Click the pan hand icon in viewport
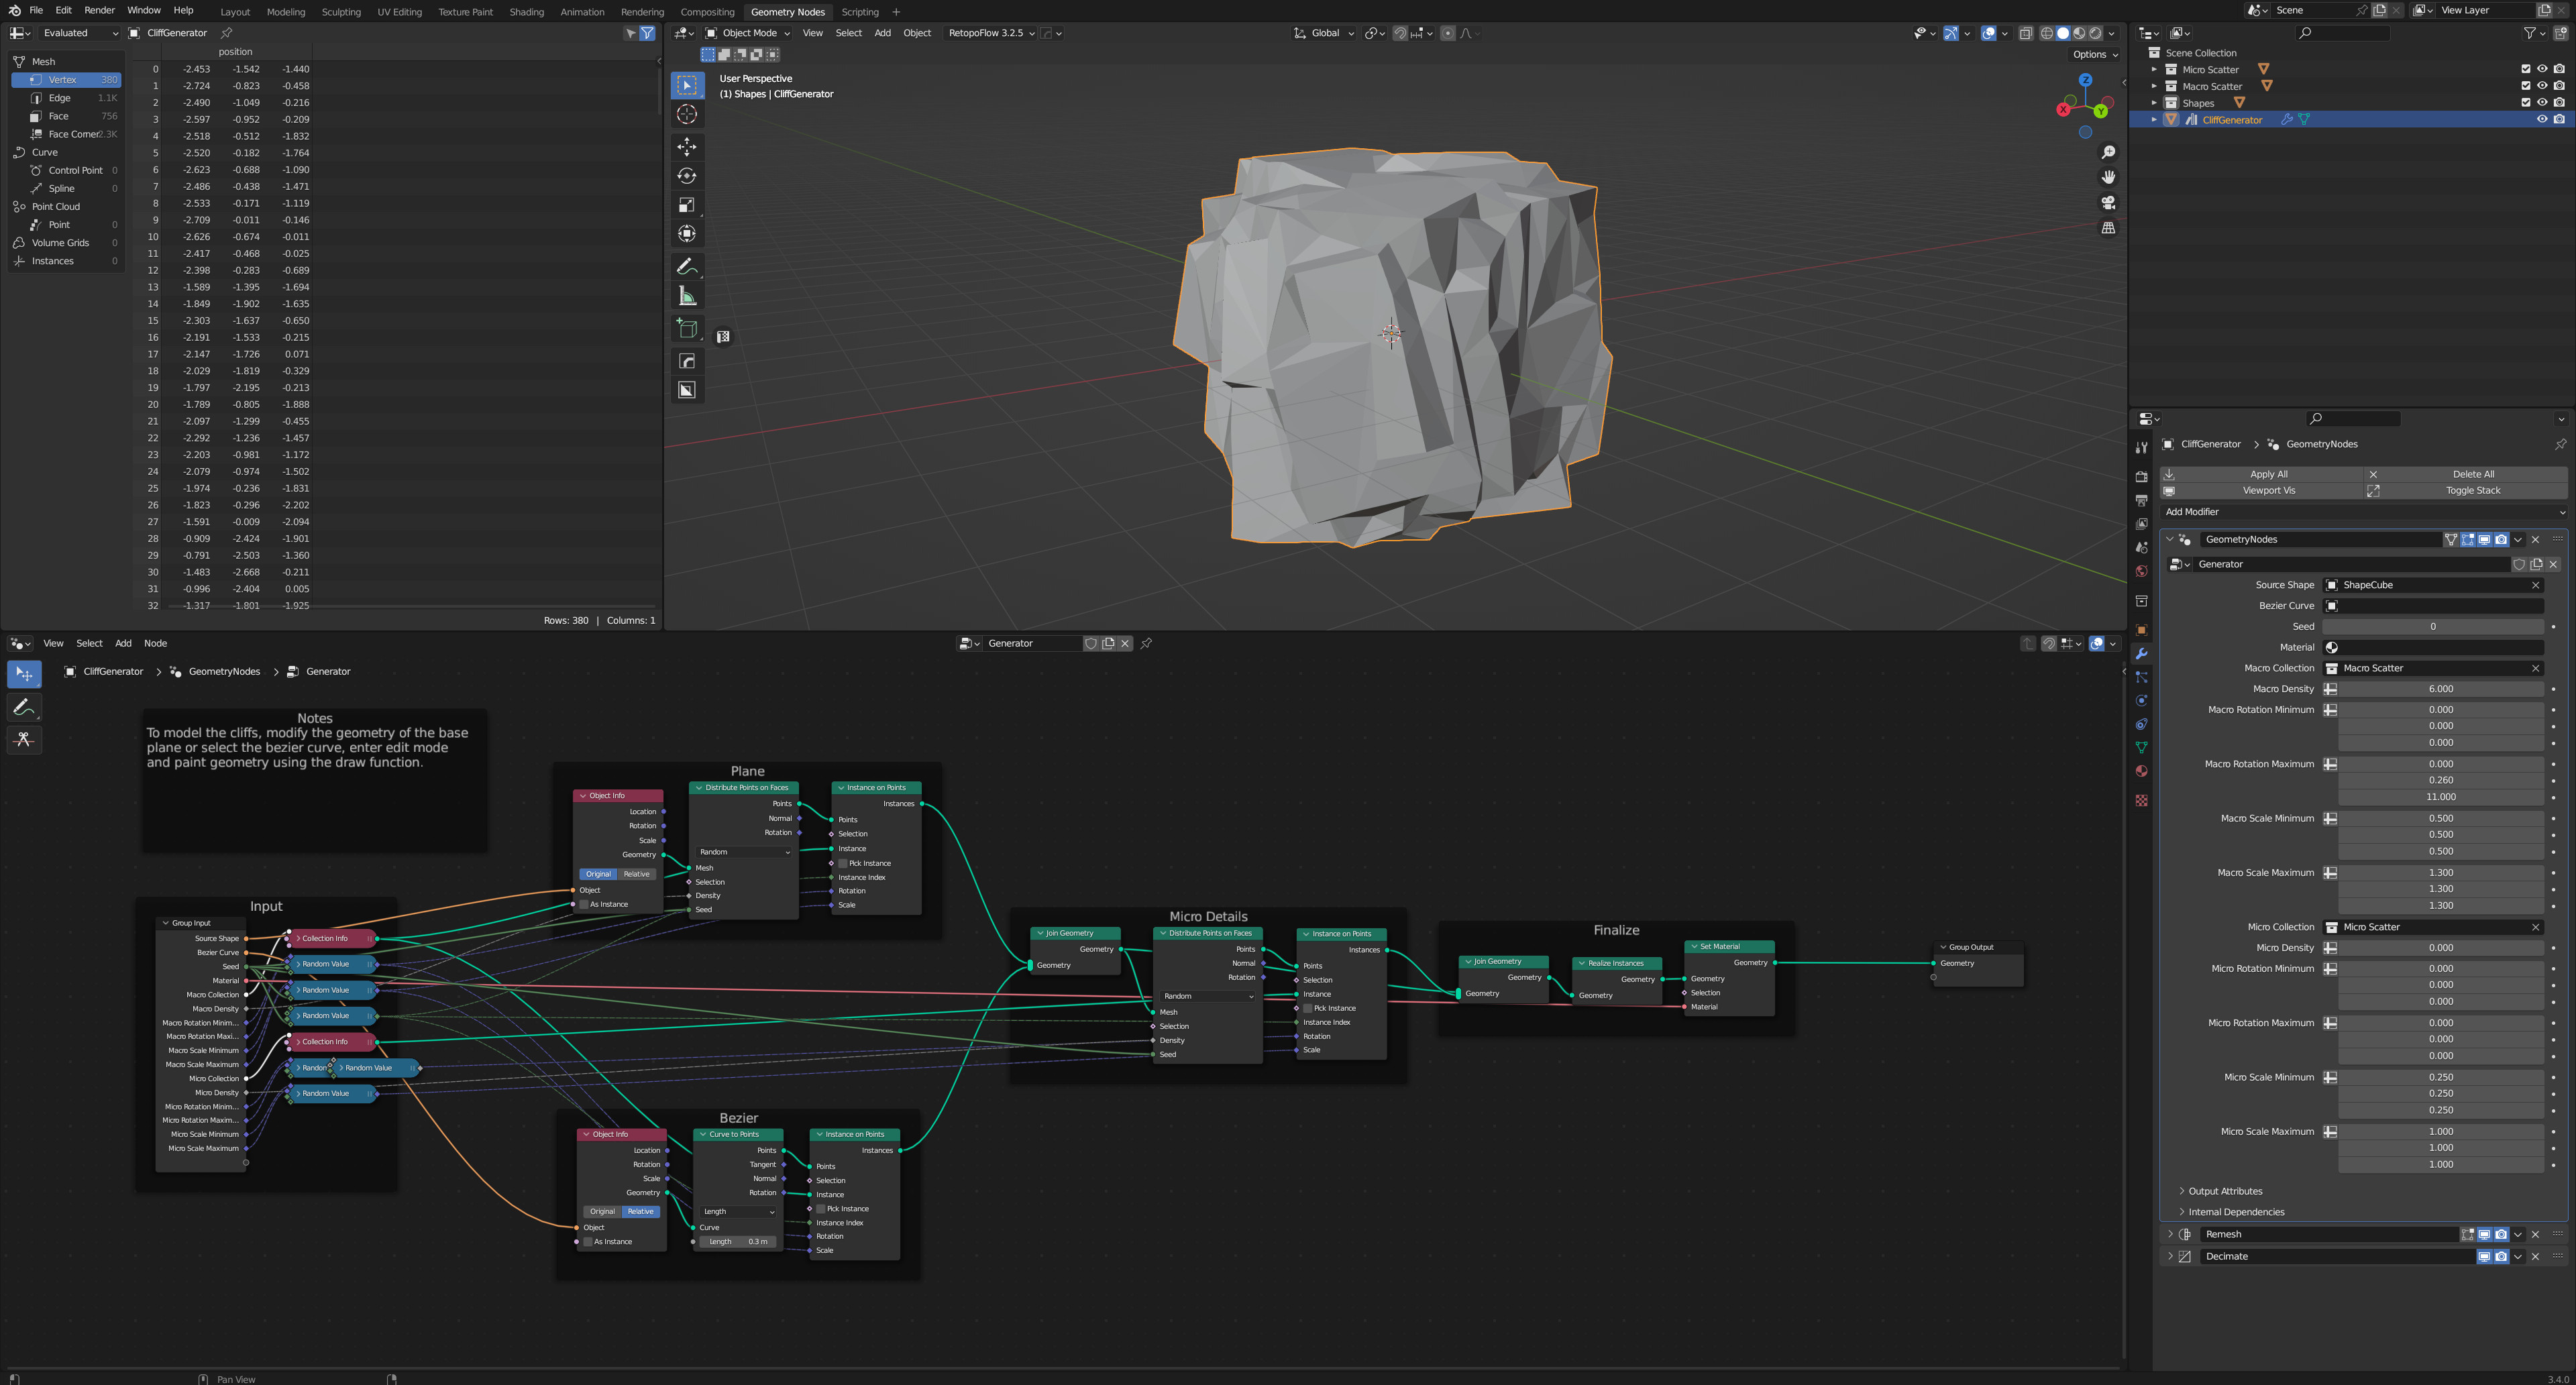This screenshot has width=2576, height=1385. click(x=2108, y=177)
